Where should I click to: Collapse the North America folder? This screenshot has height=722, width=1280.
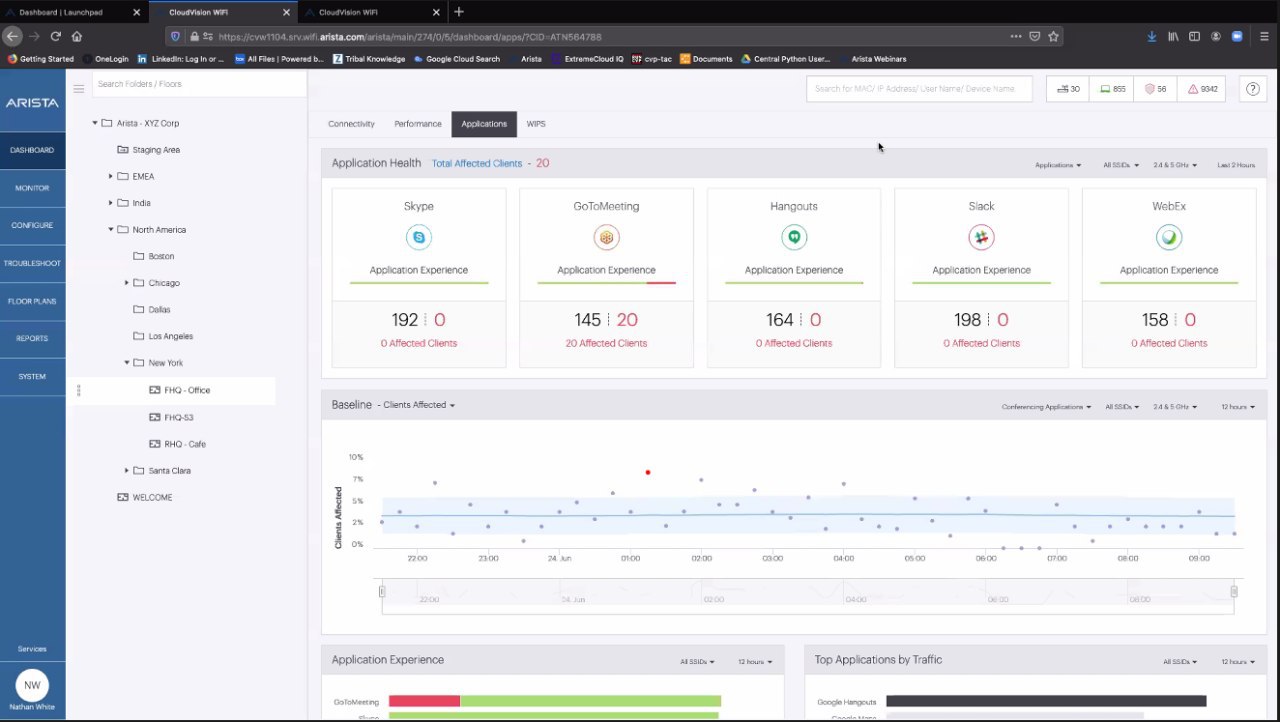[x=111, y=230]
